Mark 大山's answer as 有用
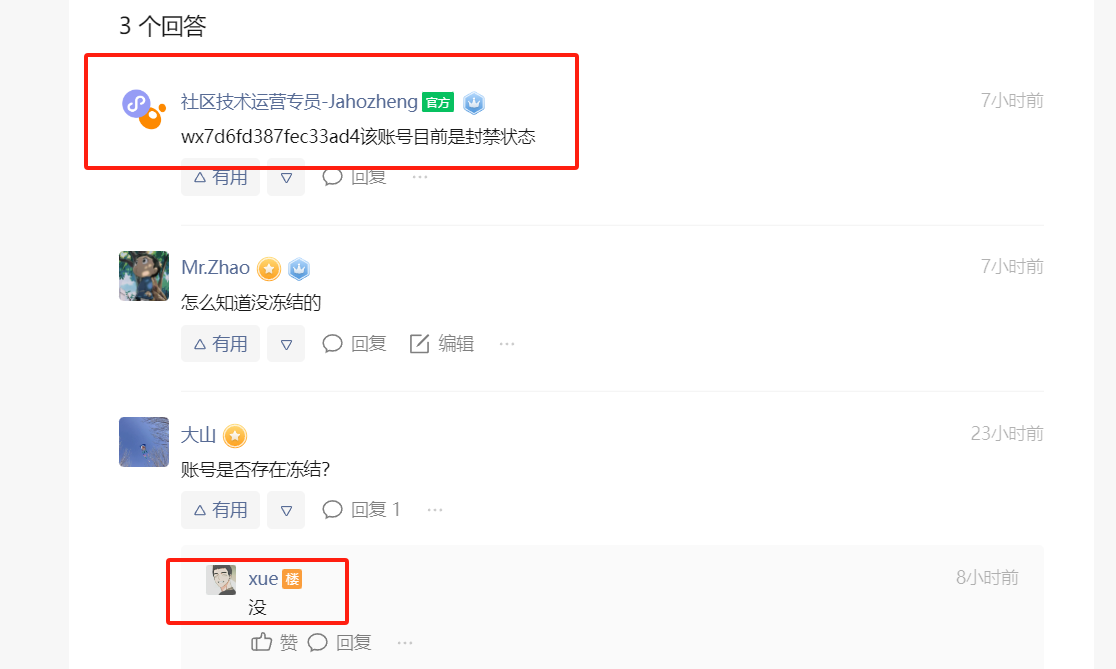Screen dimensions: 1116x669 (221, 510)
